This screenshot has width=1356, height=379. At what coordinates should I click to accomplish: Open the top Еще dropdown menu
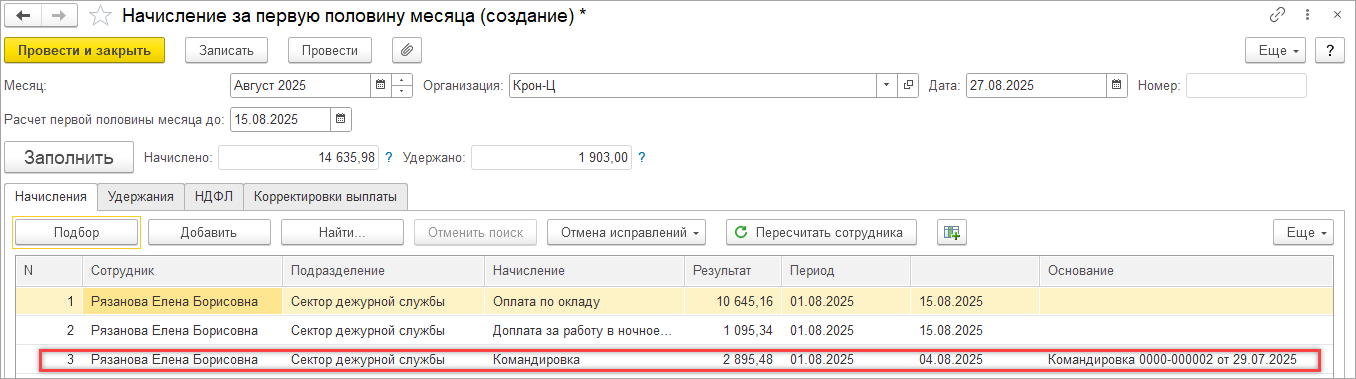(1276, 50)
